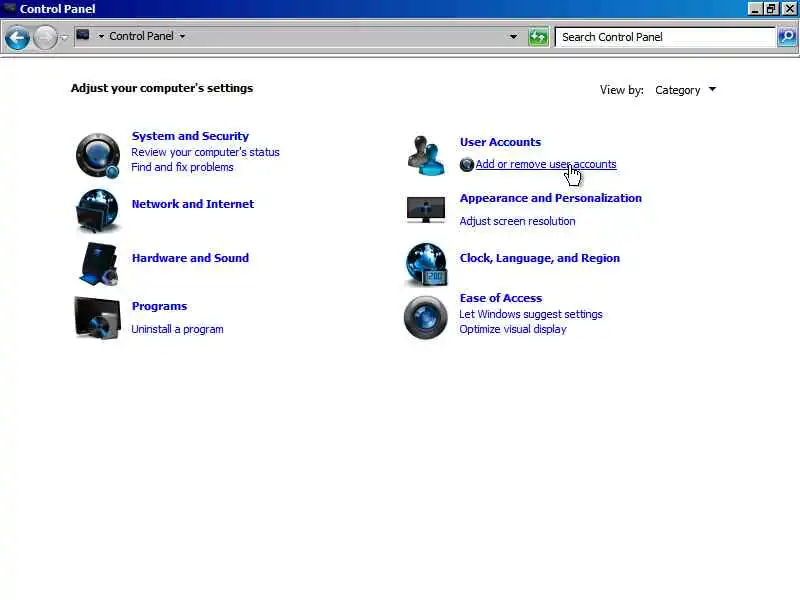Click the Hardware and Sound icon
The image size is (800, 600).
(x=98, y=264)
